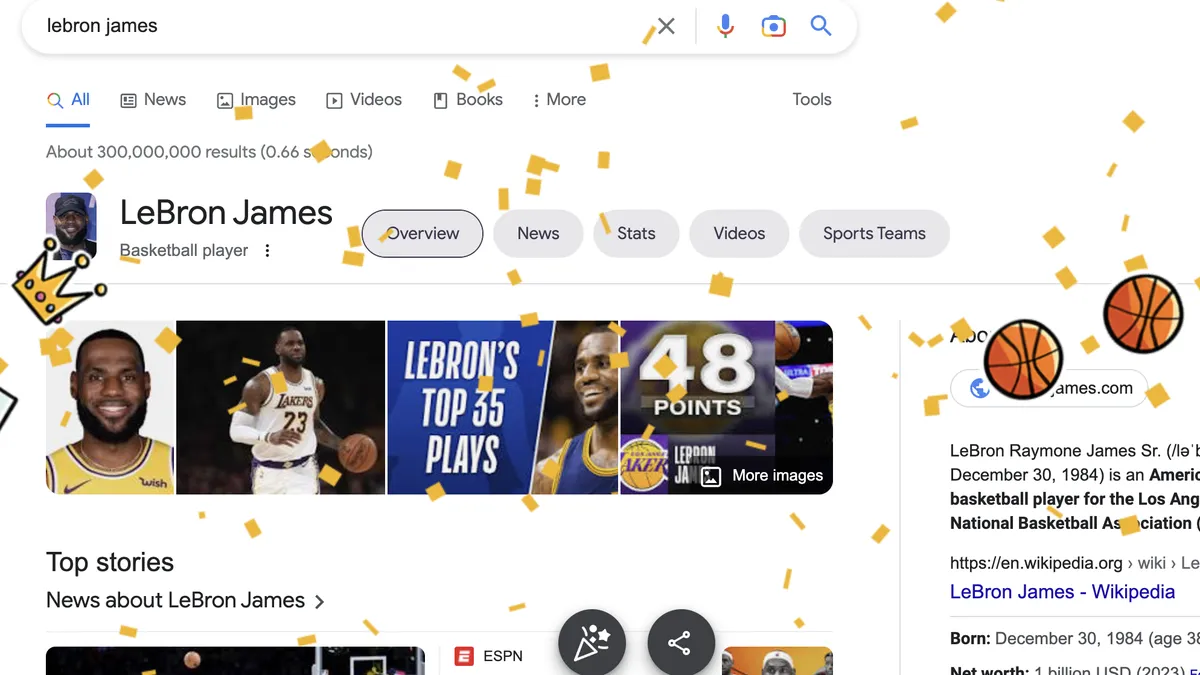
Task: Open the Tools options
Action: tap(812, 100)
